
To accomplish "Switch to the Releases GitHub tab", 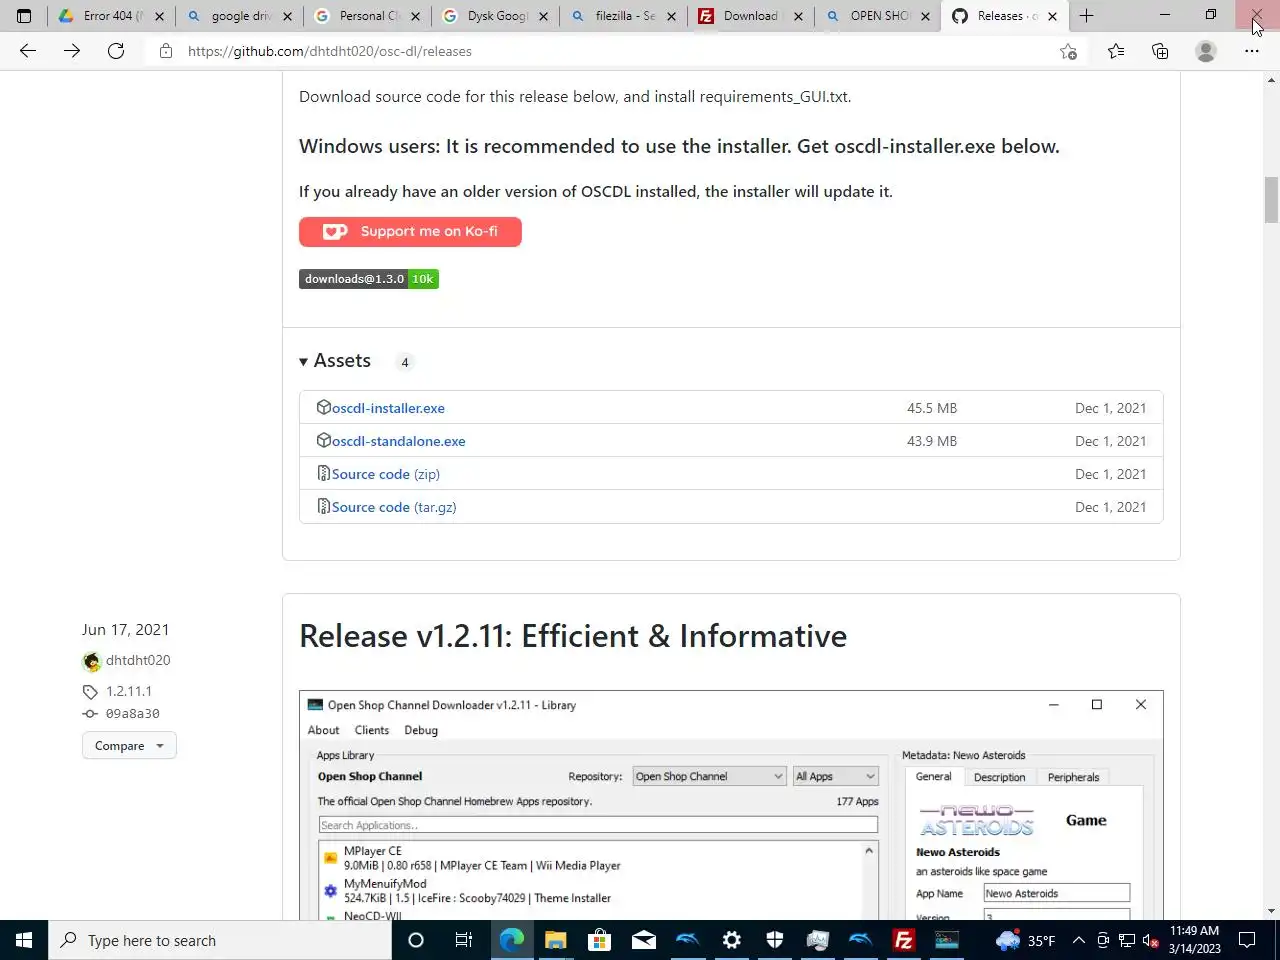I will point(1005,16).
